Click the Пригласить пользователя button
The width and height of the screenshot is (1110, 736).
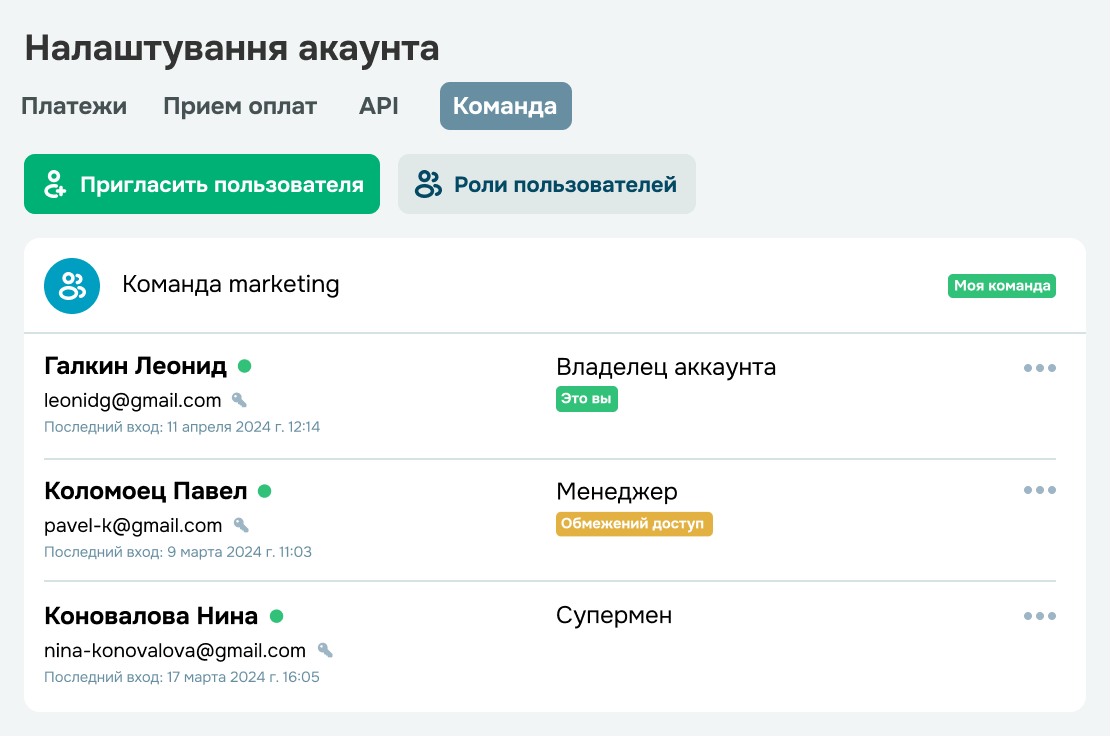[202, 184]
